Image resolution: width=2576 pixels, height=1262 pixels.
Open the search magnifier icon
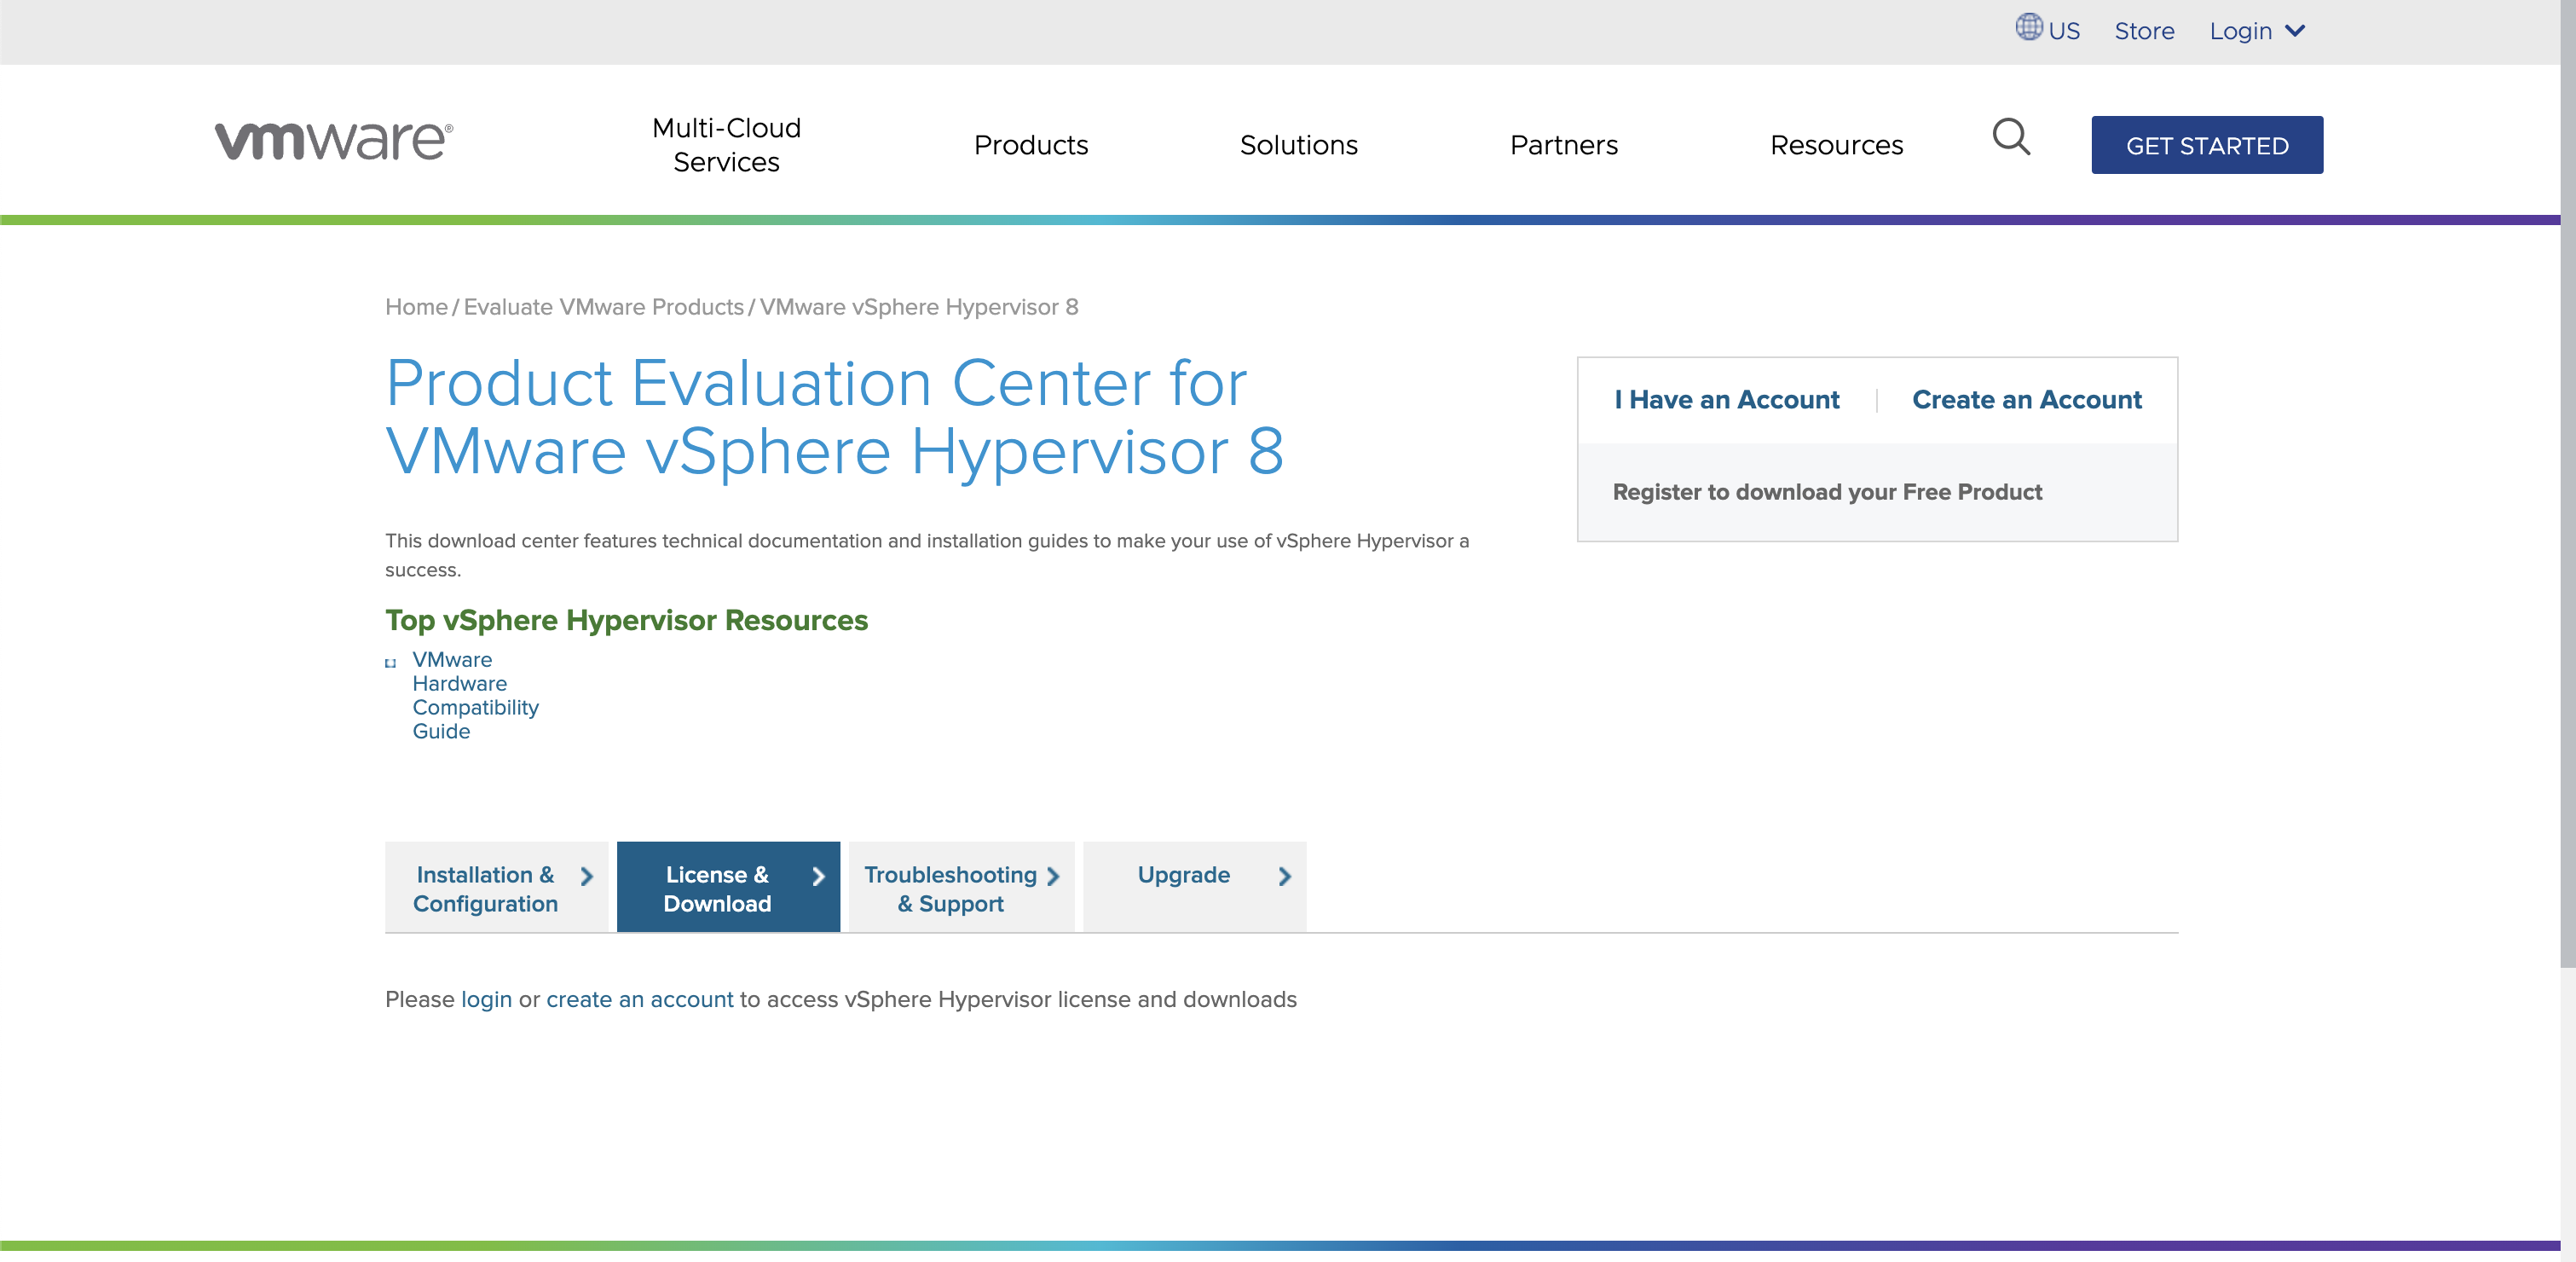click(2010, 137)
